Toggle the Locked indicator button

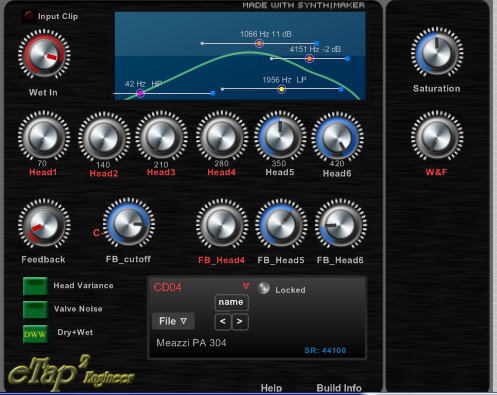click(263, 288)
